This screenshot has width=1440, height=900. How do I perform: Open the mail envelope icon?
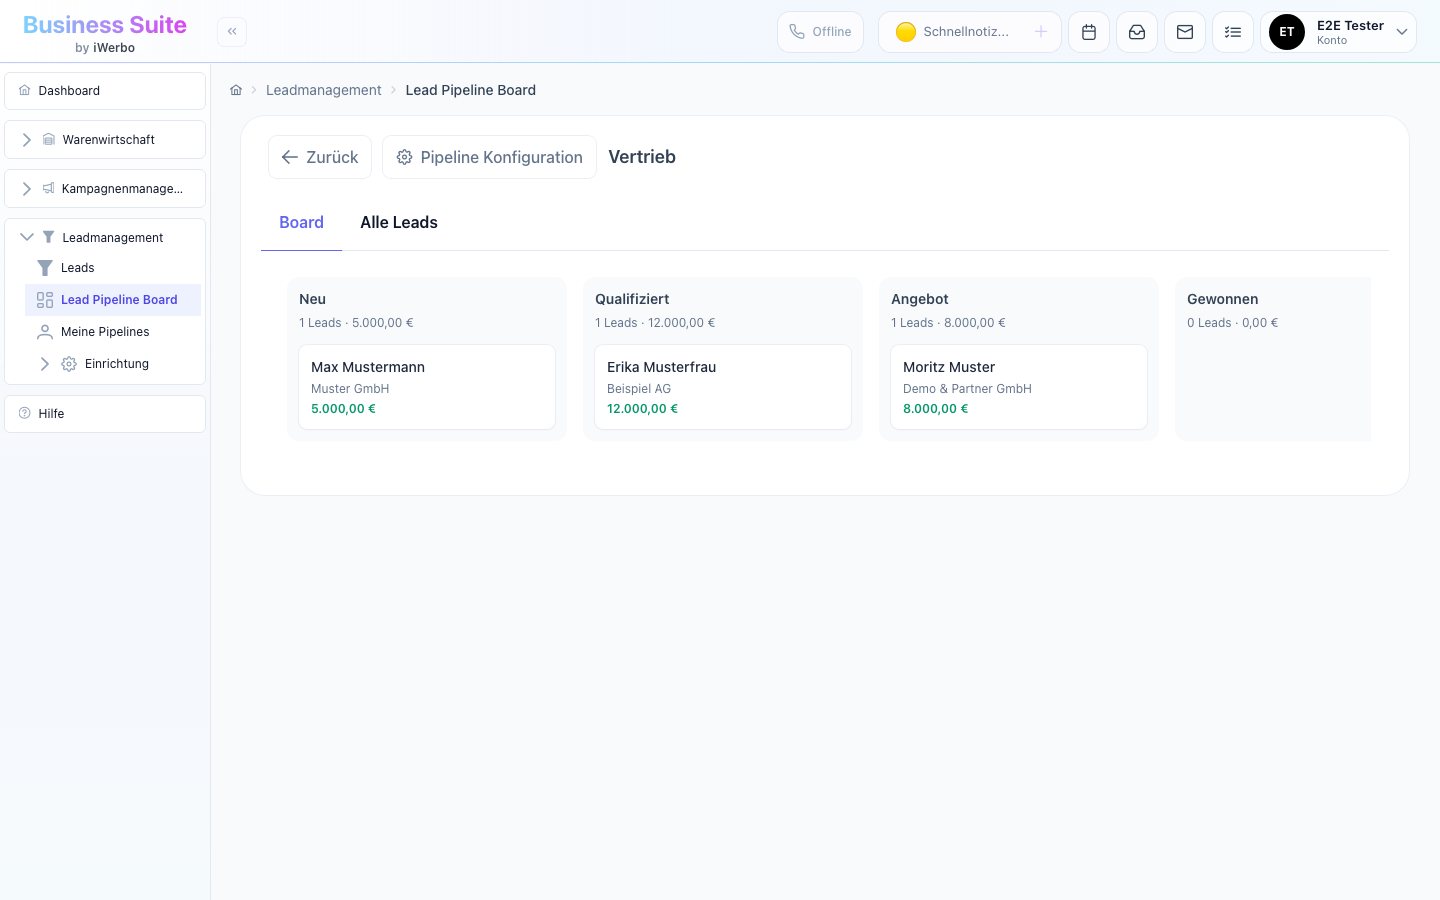click(1185, 32)
